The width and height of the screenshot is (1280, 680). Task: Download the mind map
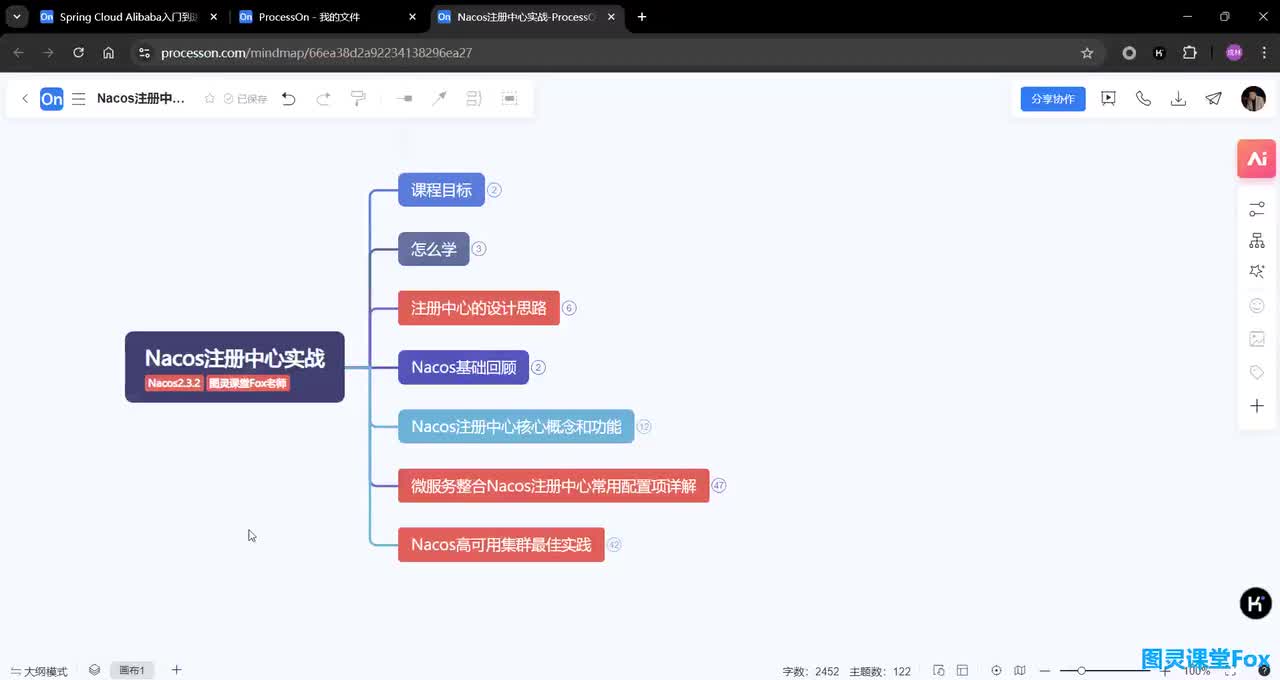1178,98
